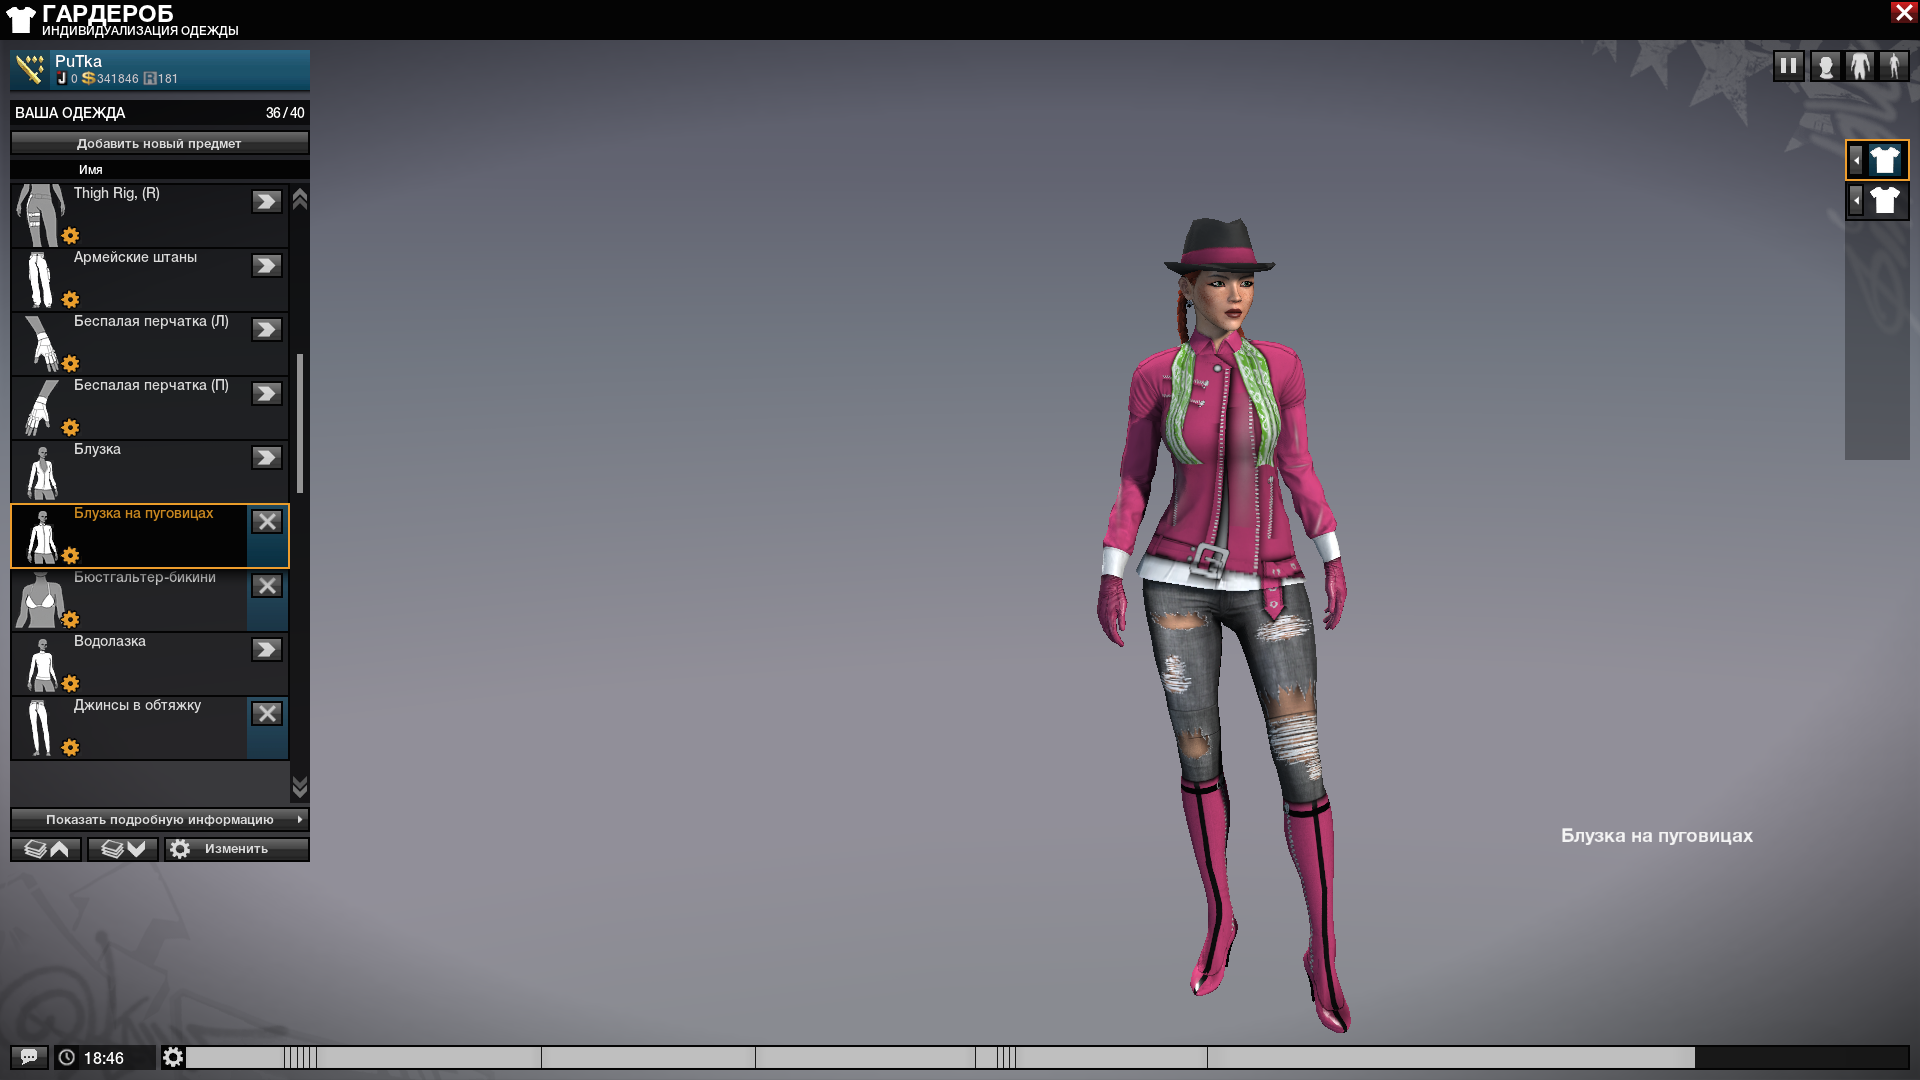The width and height of the screenshot is (1920, 1080).
Task: Move clothing layer down
Action: click(123, 849)
